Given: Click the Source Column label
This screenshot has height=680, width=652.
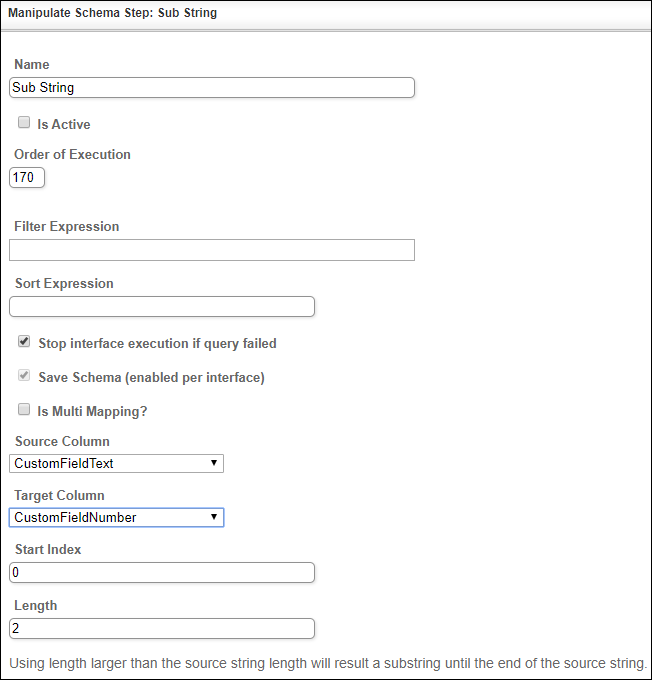Looking at the screenshot, I should tap(62, 442).
